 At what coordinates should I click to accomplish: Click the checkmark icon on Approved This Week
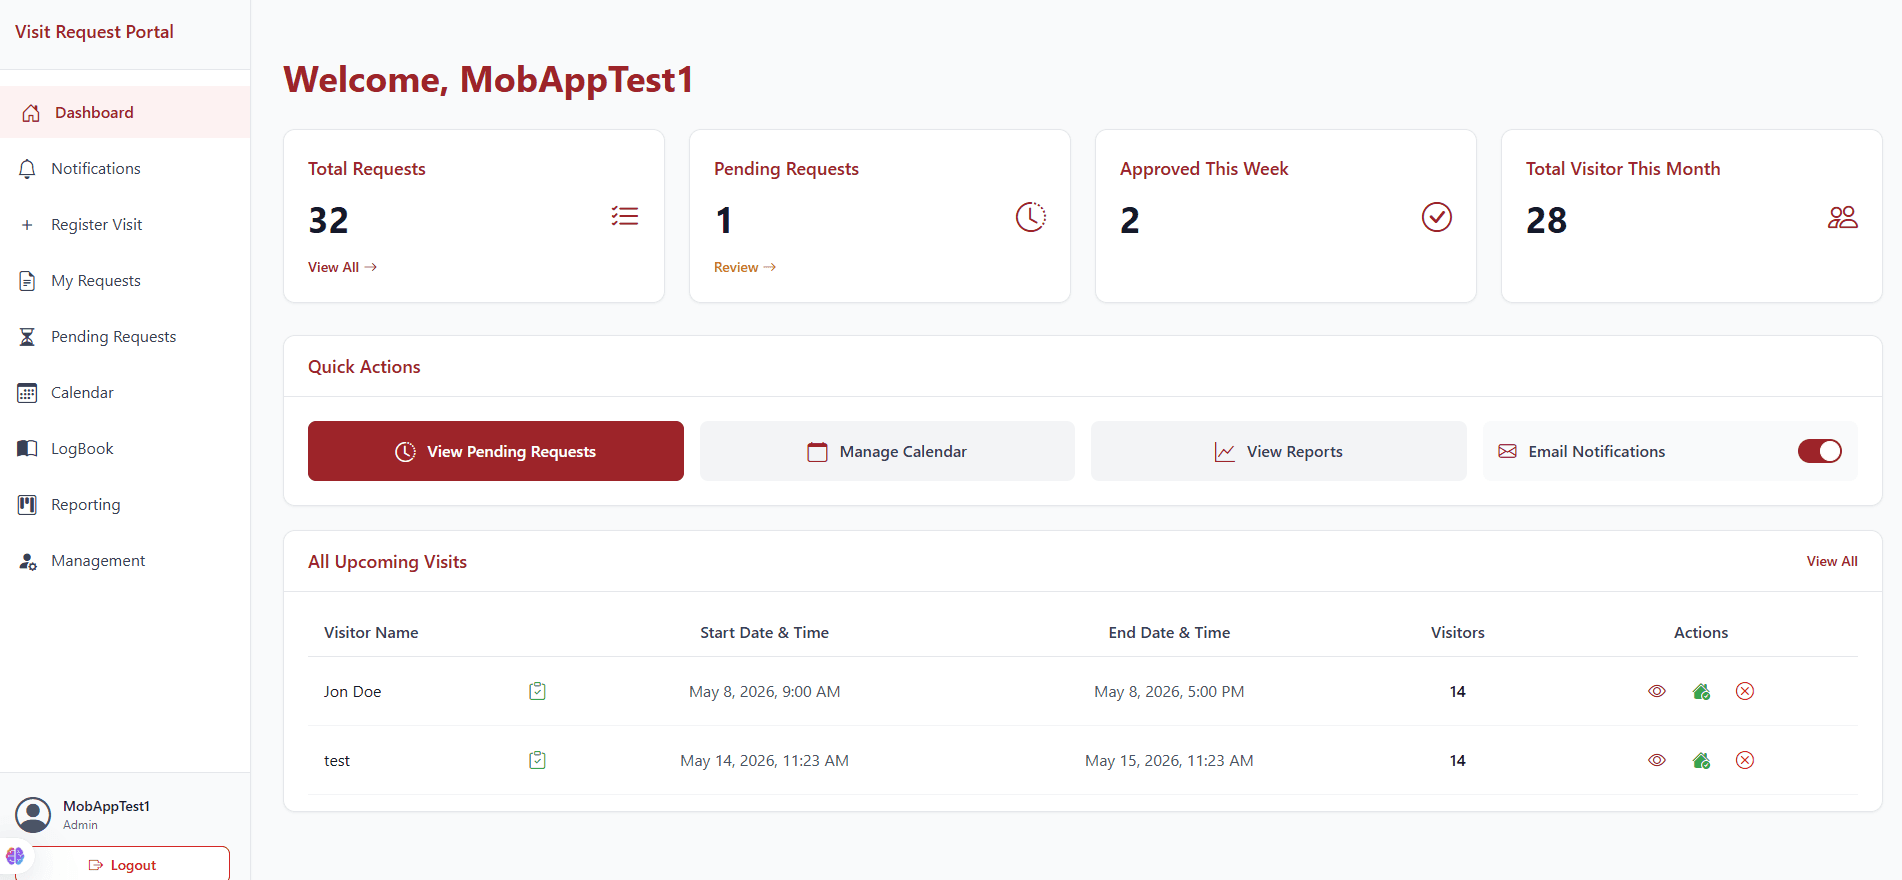(x=1437, y=217)
